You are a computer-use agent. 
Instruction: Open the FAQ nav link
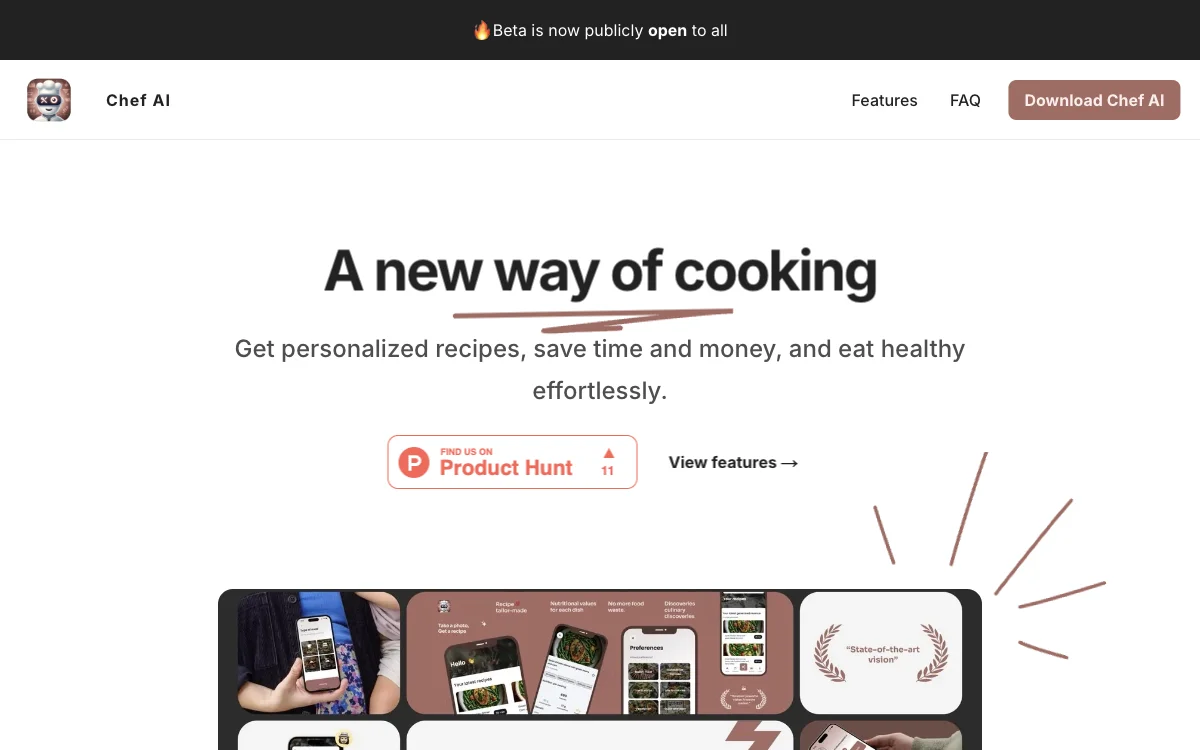[x=965, y=100]
